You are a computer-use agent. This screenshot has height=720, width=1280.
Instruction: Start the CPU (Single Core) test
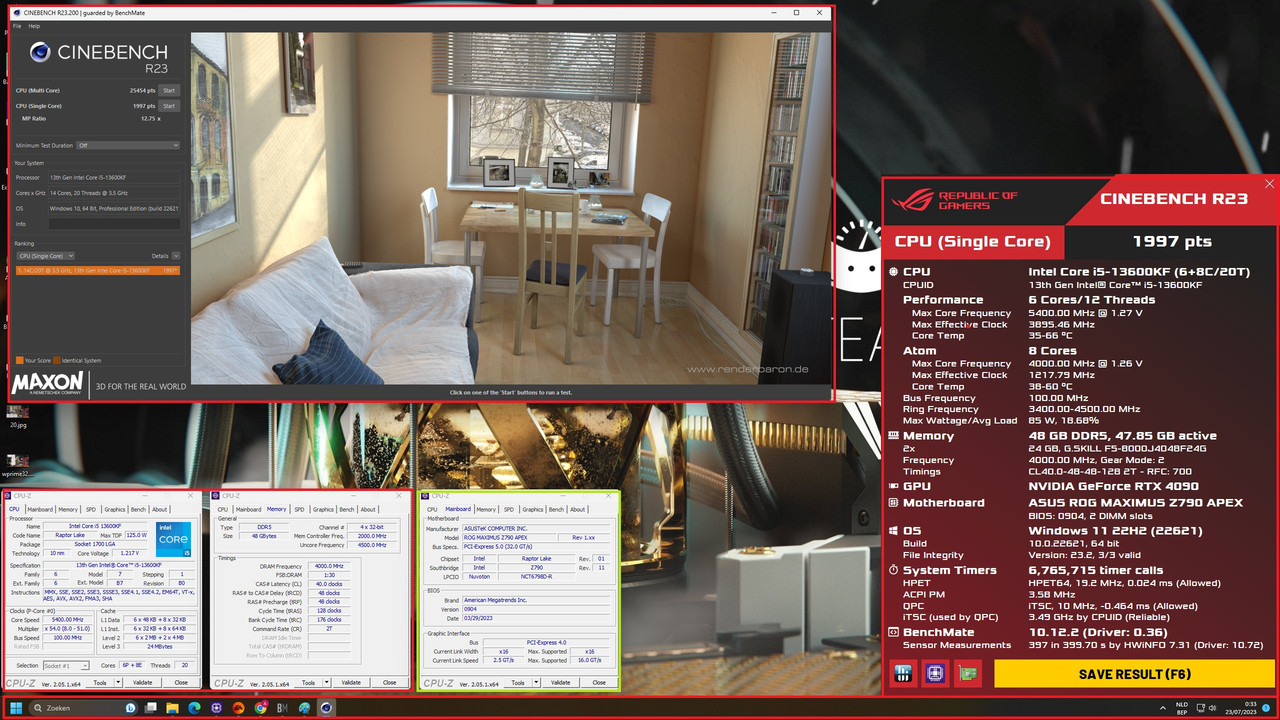[169, 106]
